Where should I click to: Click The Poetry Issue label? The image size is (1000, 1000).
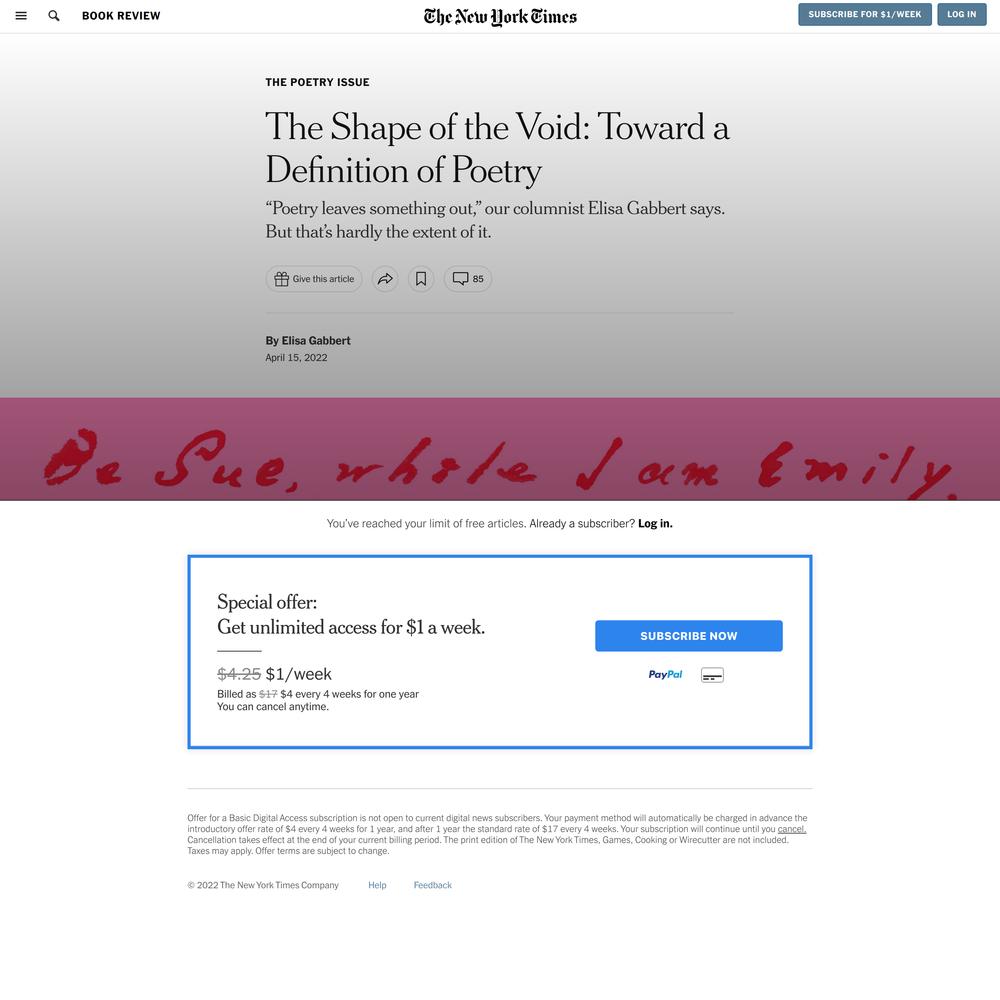(x=318, y=82)
